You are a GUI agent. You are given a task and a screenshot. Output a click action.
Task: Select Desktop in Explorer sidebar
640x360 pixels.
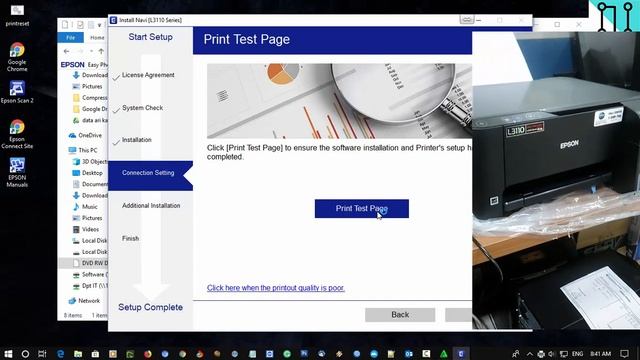(88, 173)
